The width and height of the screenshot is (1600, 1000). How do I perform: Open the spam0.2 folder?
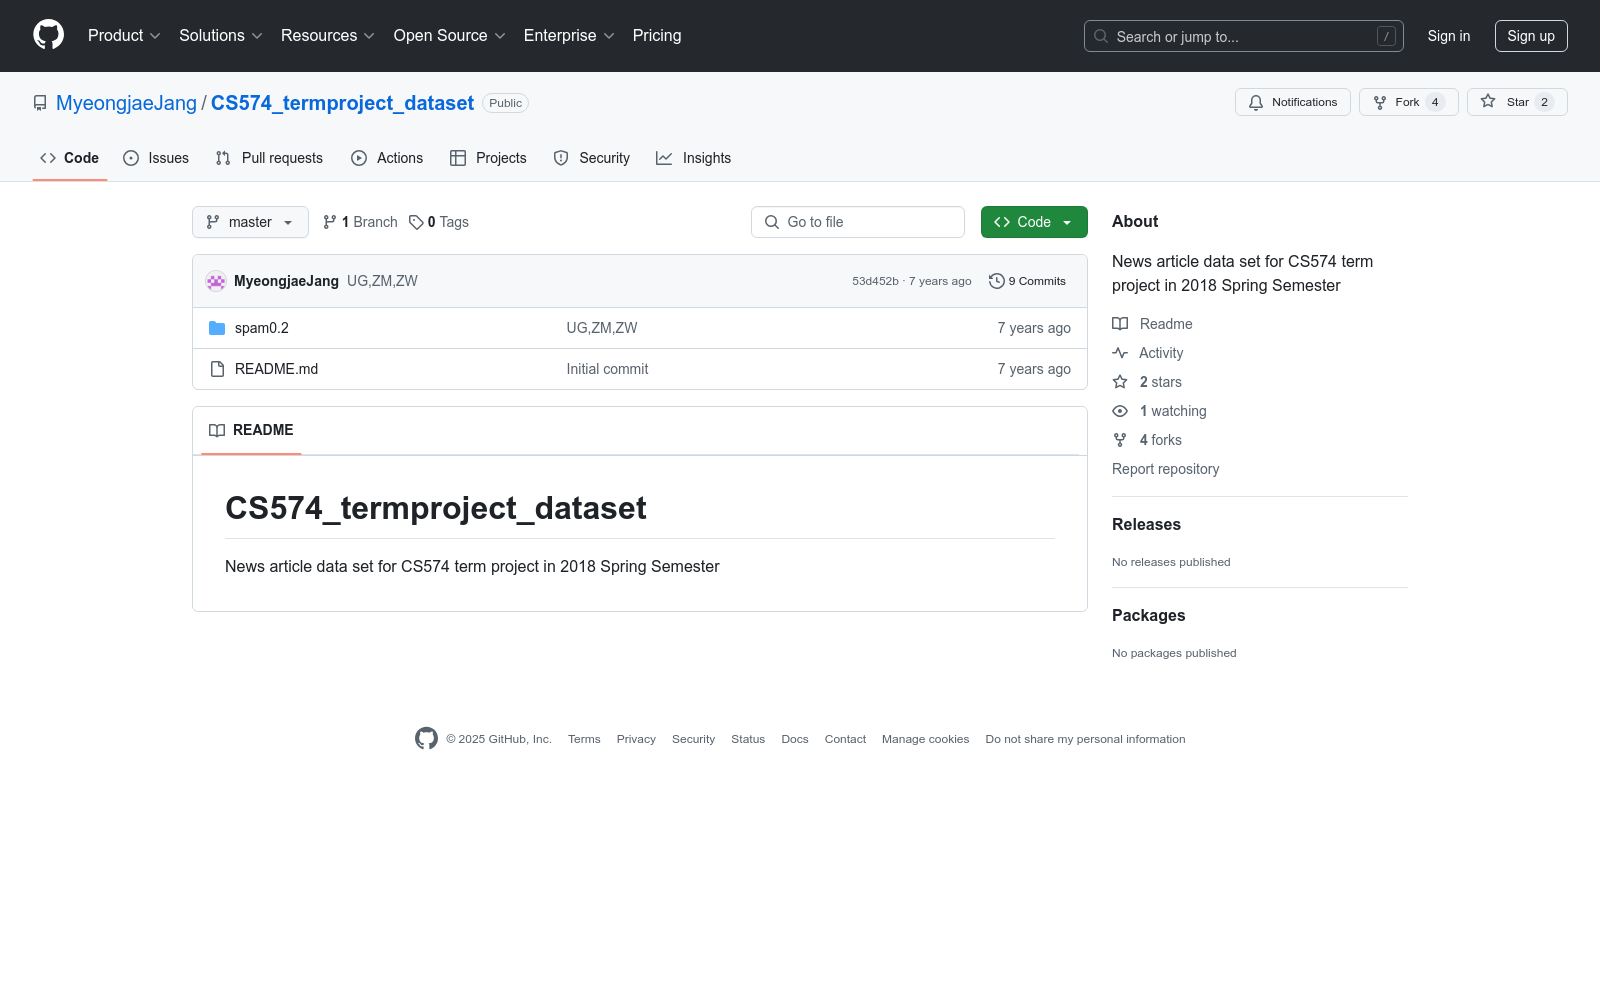coord(262,328)
